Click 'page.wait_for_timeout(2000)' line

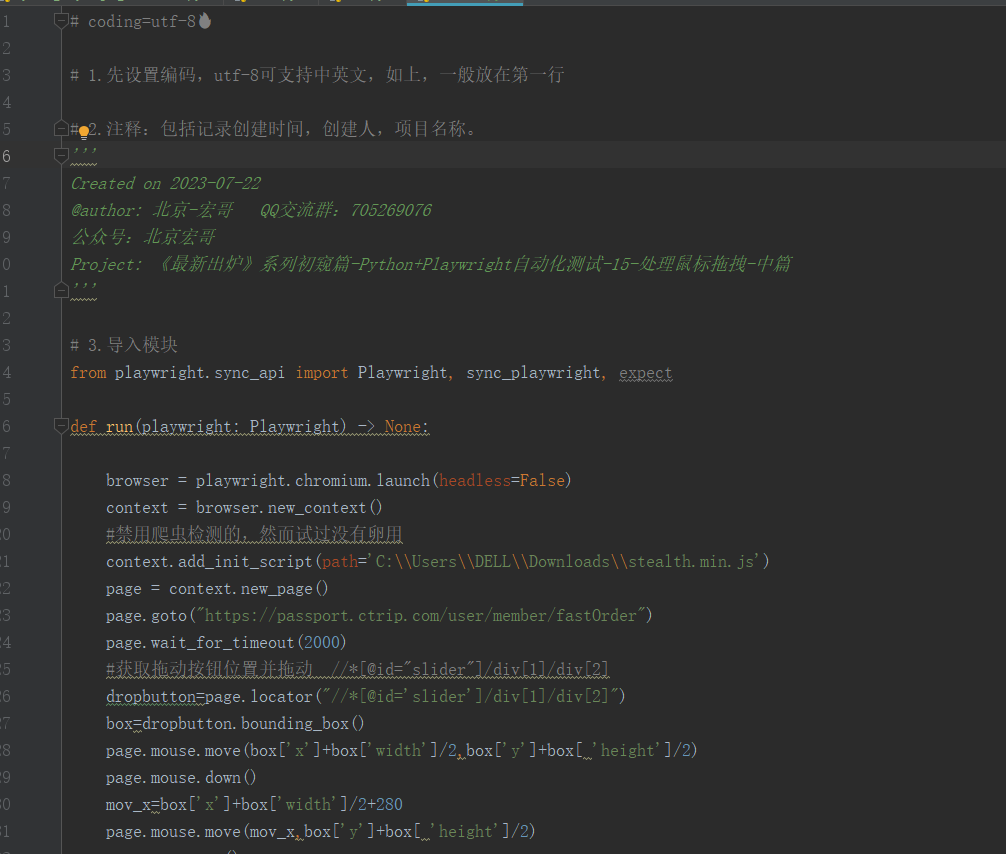(226, 642)
